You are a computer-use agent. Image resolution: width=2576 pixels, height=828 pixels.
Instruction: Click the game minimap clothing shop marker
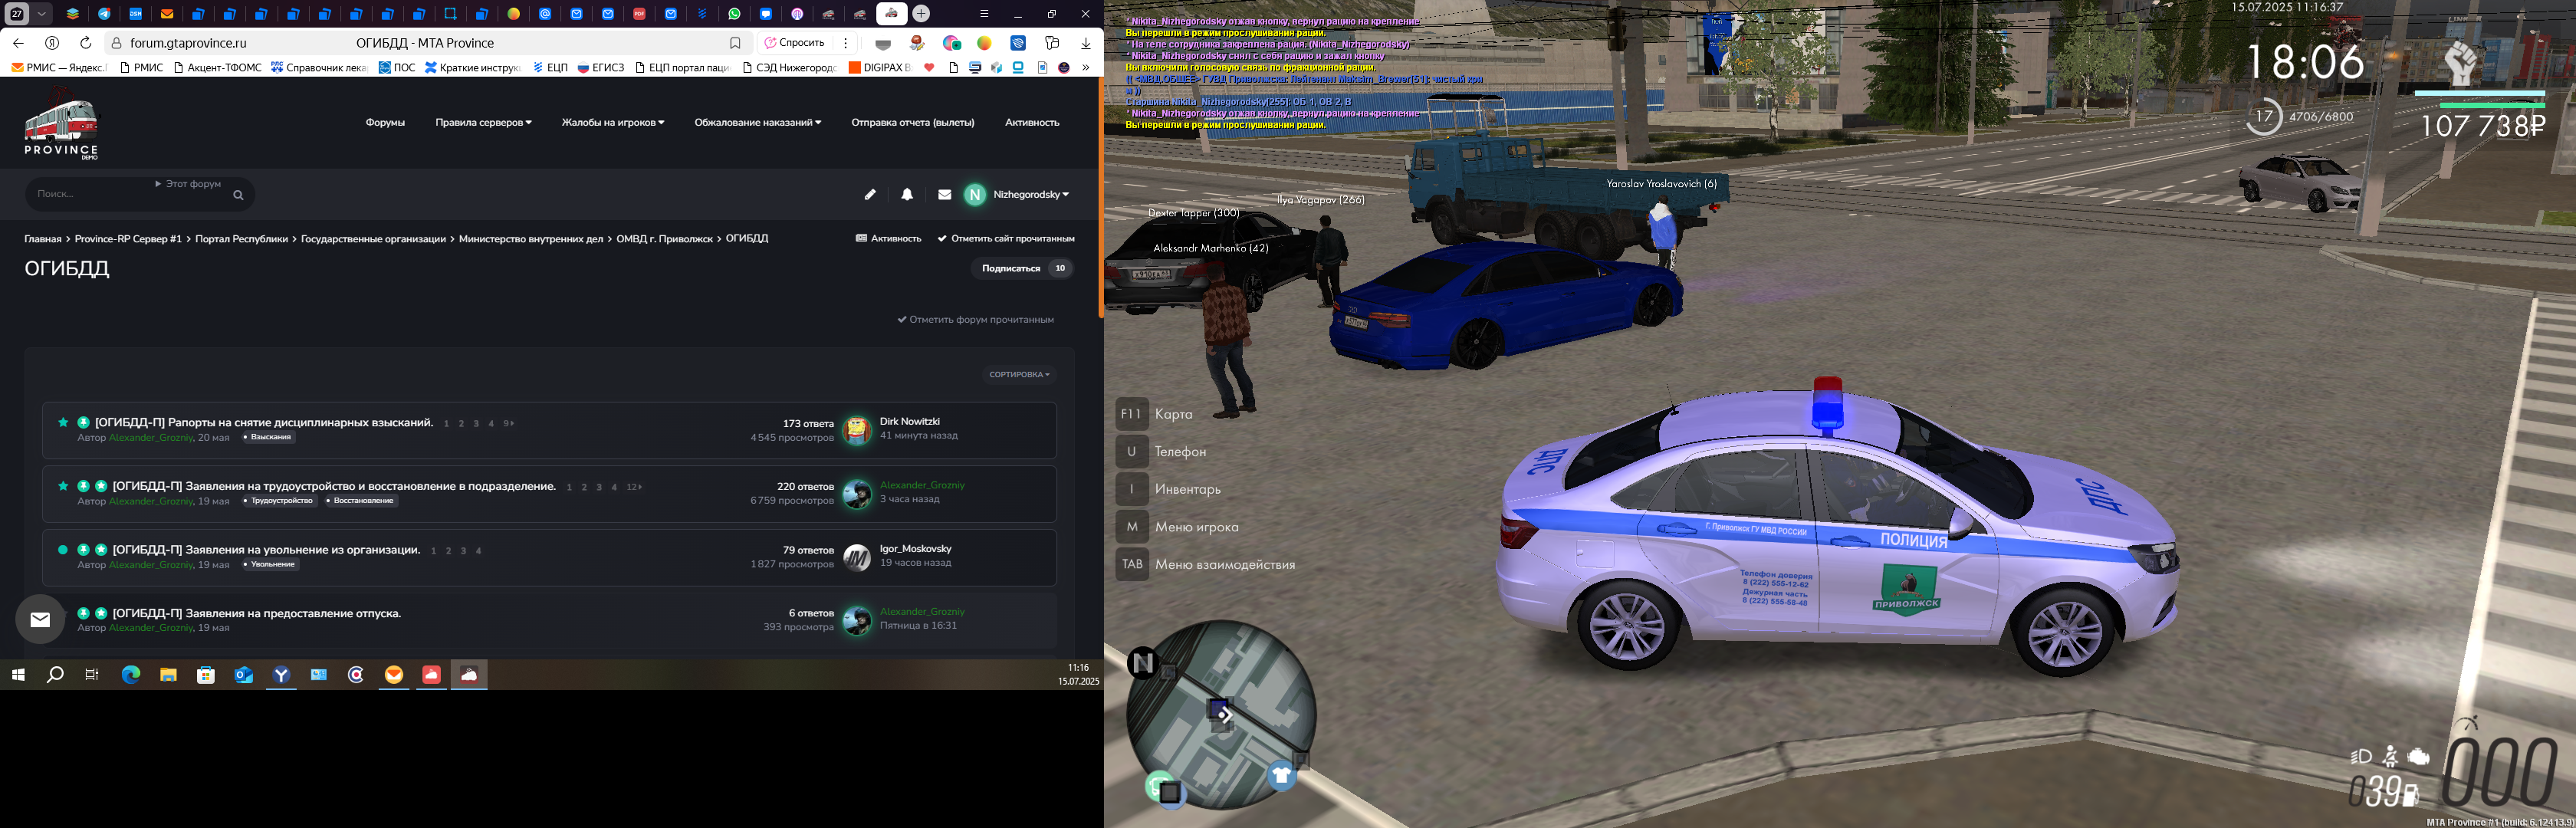point(1282,775)
